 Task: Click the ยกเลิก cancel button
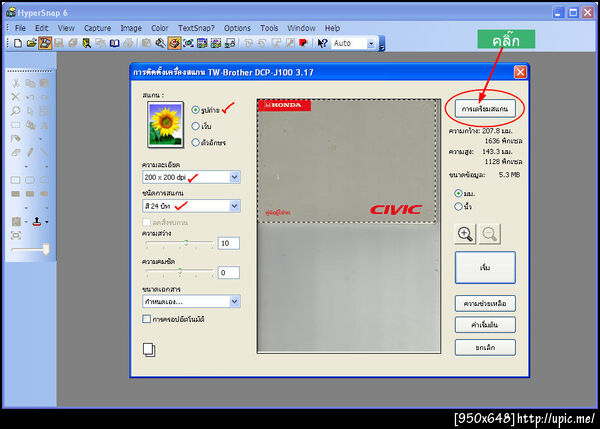(485, 347)
